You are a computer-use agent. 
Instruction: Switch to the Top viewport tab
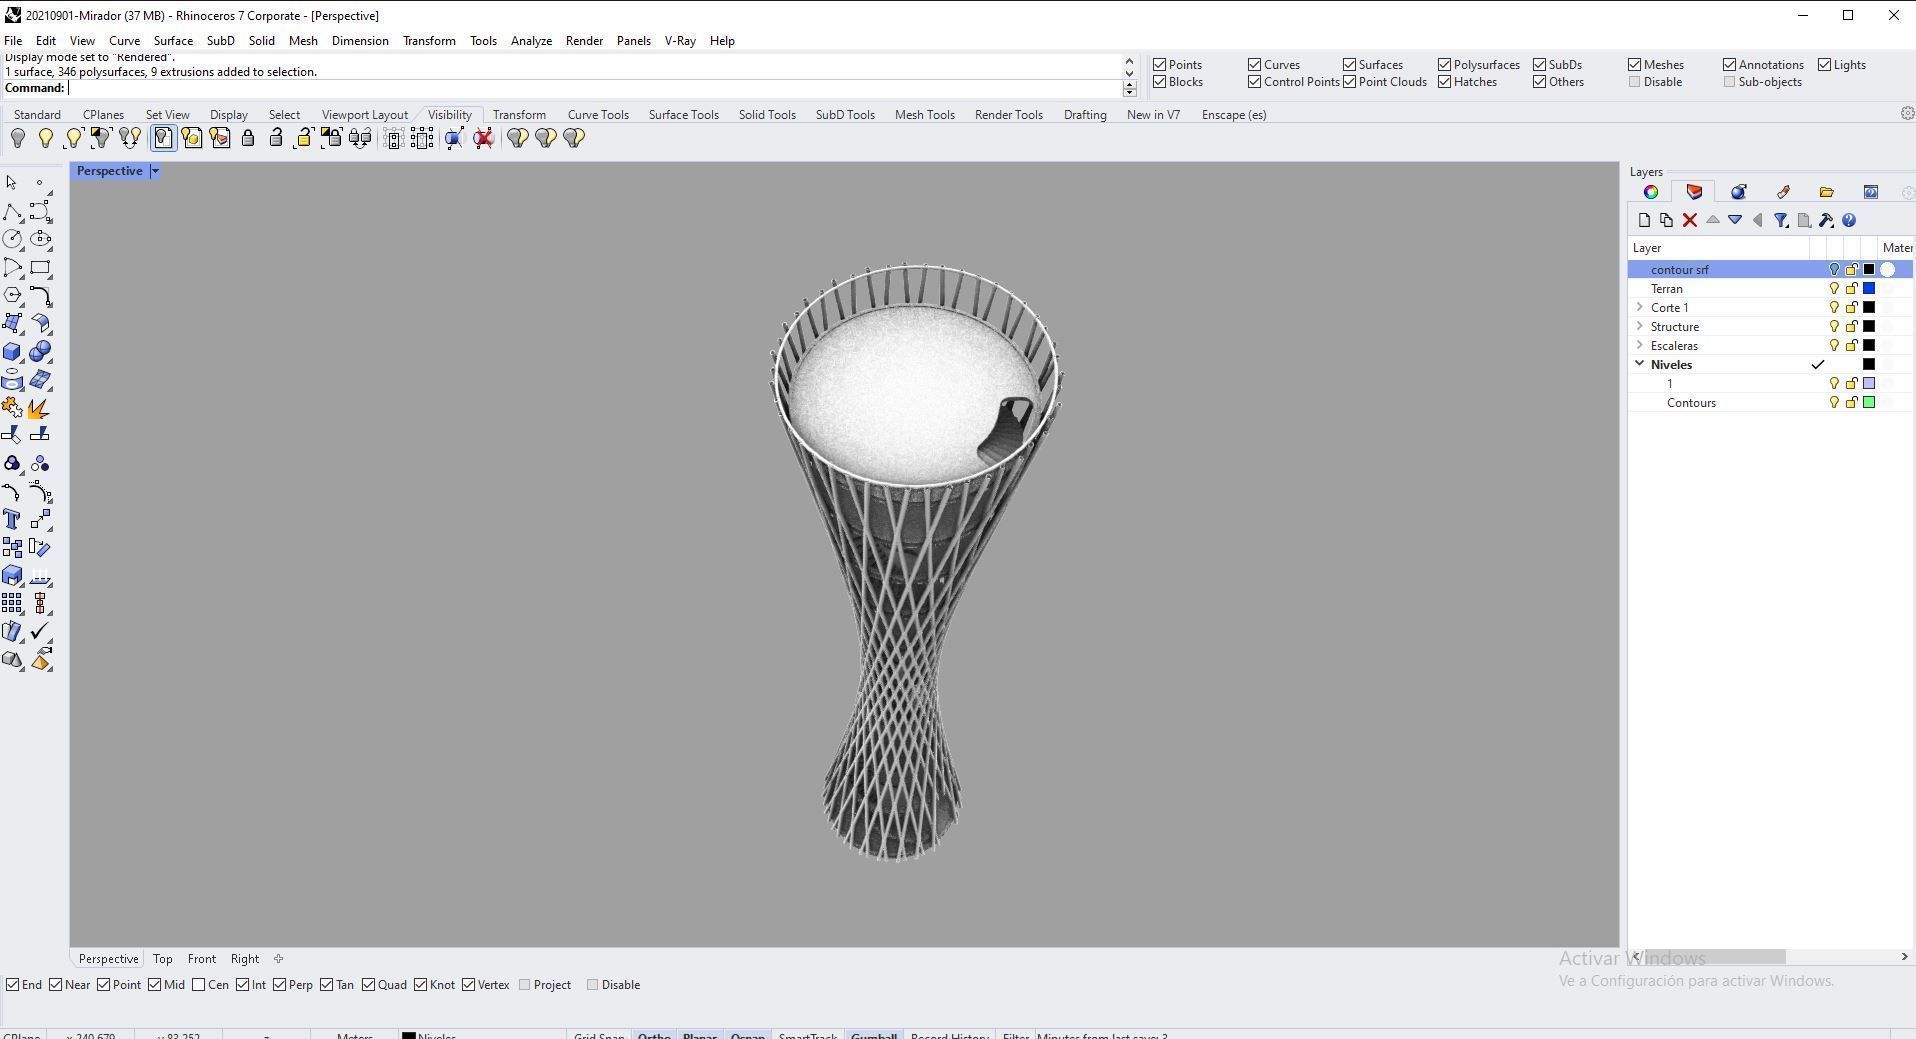coord(163,959)
